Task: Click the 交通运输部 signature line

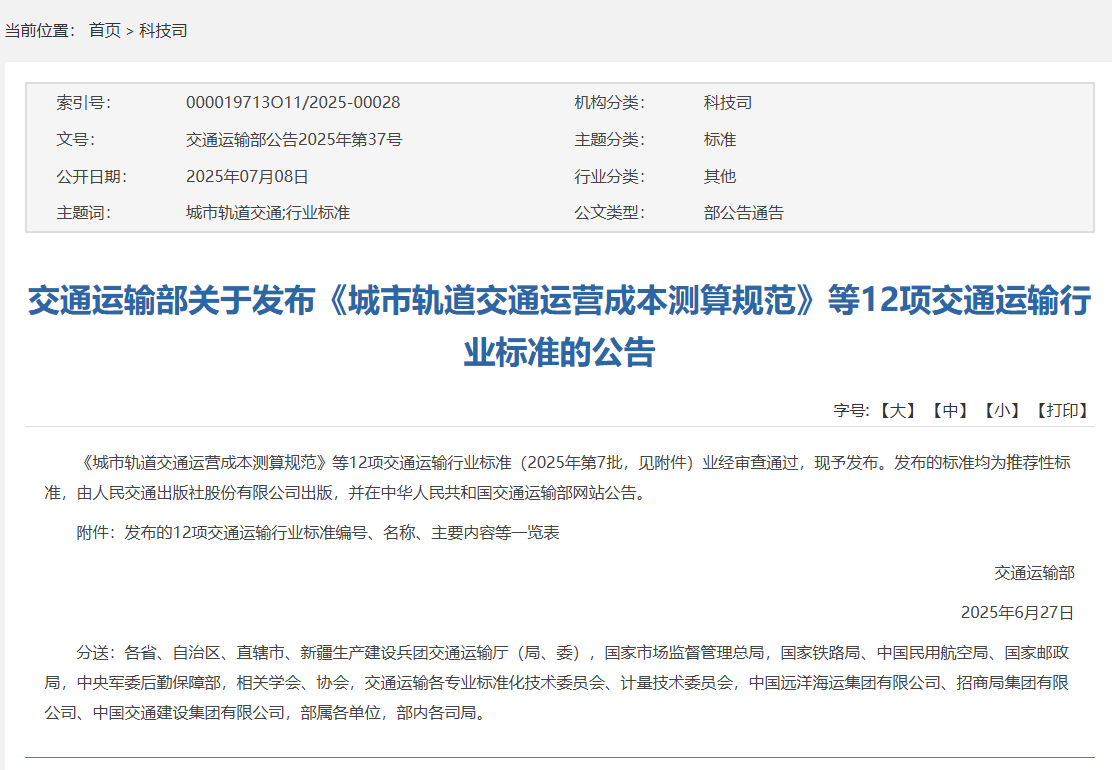Action: [x=1034, y=573]
